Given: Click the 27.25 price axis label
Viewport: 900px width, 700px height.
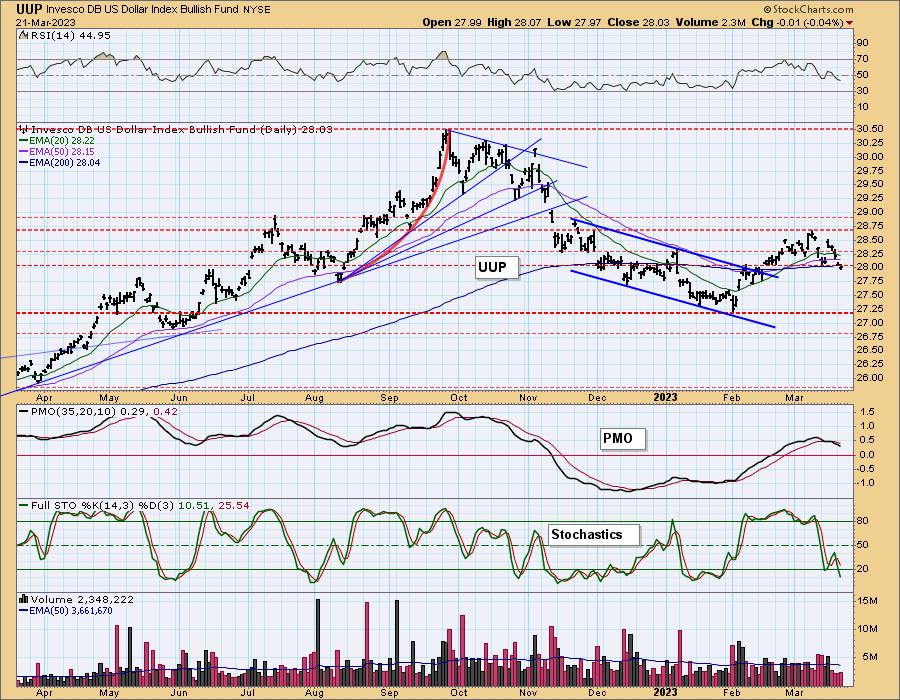Looking at the screenshot, I should coord(870,309).
